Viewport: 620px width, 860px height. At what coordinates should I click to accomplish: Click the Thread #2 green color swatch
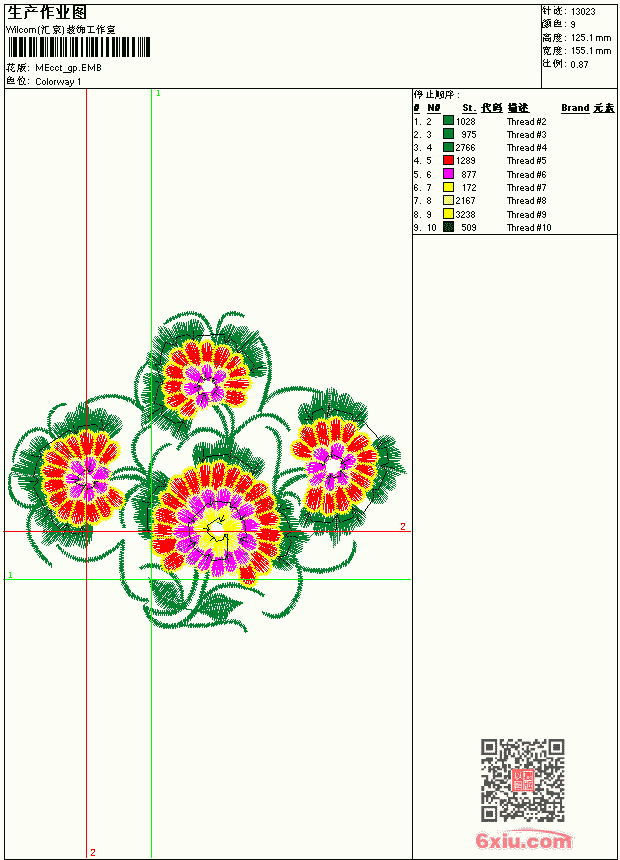(448, 121)
